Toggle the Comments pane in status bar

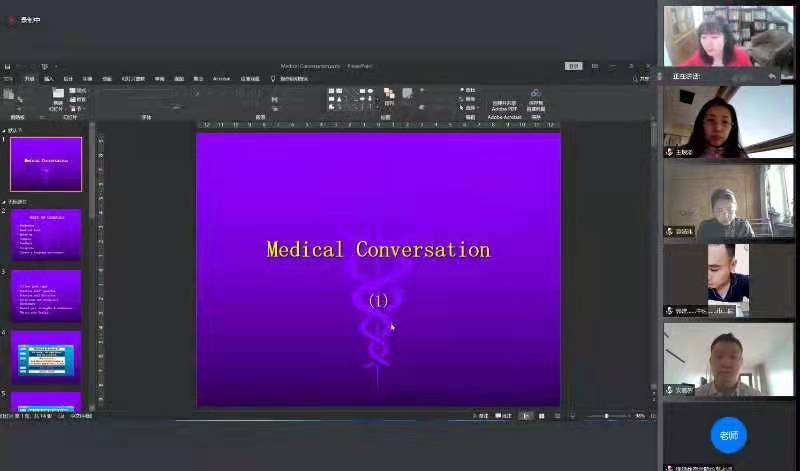(x=504, y=416)
